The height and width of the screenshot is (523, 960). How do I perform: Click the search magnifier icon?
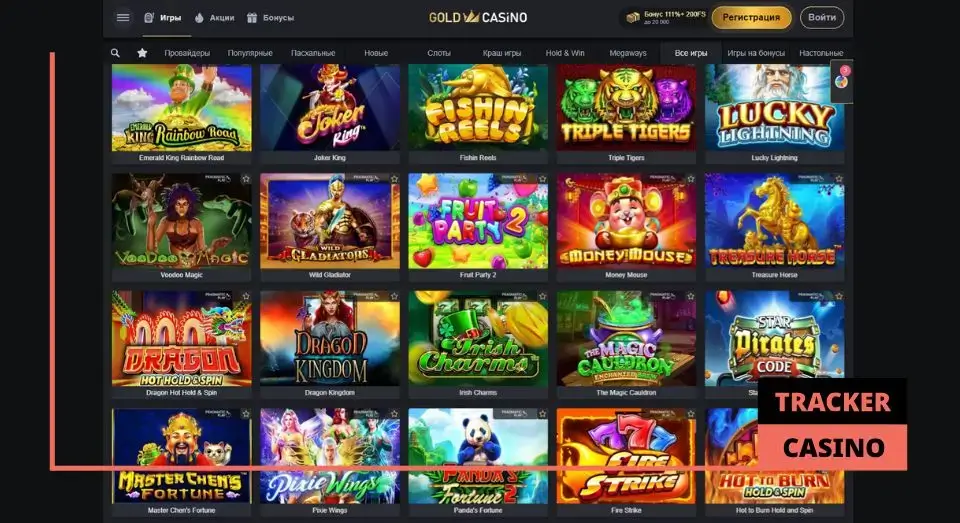(115, 53)
